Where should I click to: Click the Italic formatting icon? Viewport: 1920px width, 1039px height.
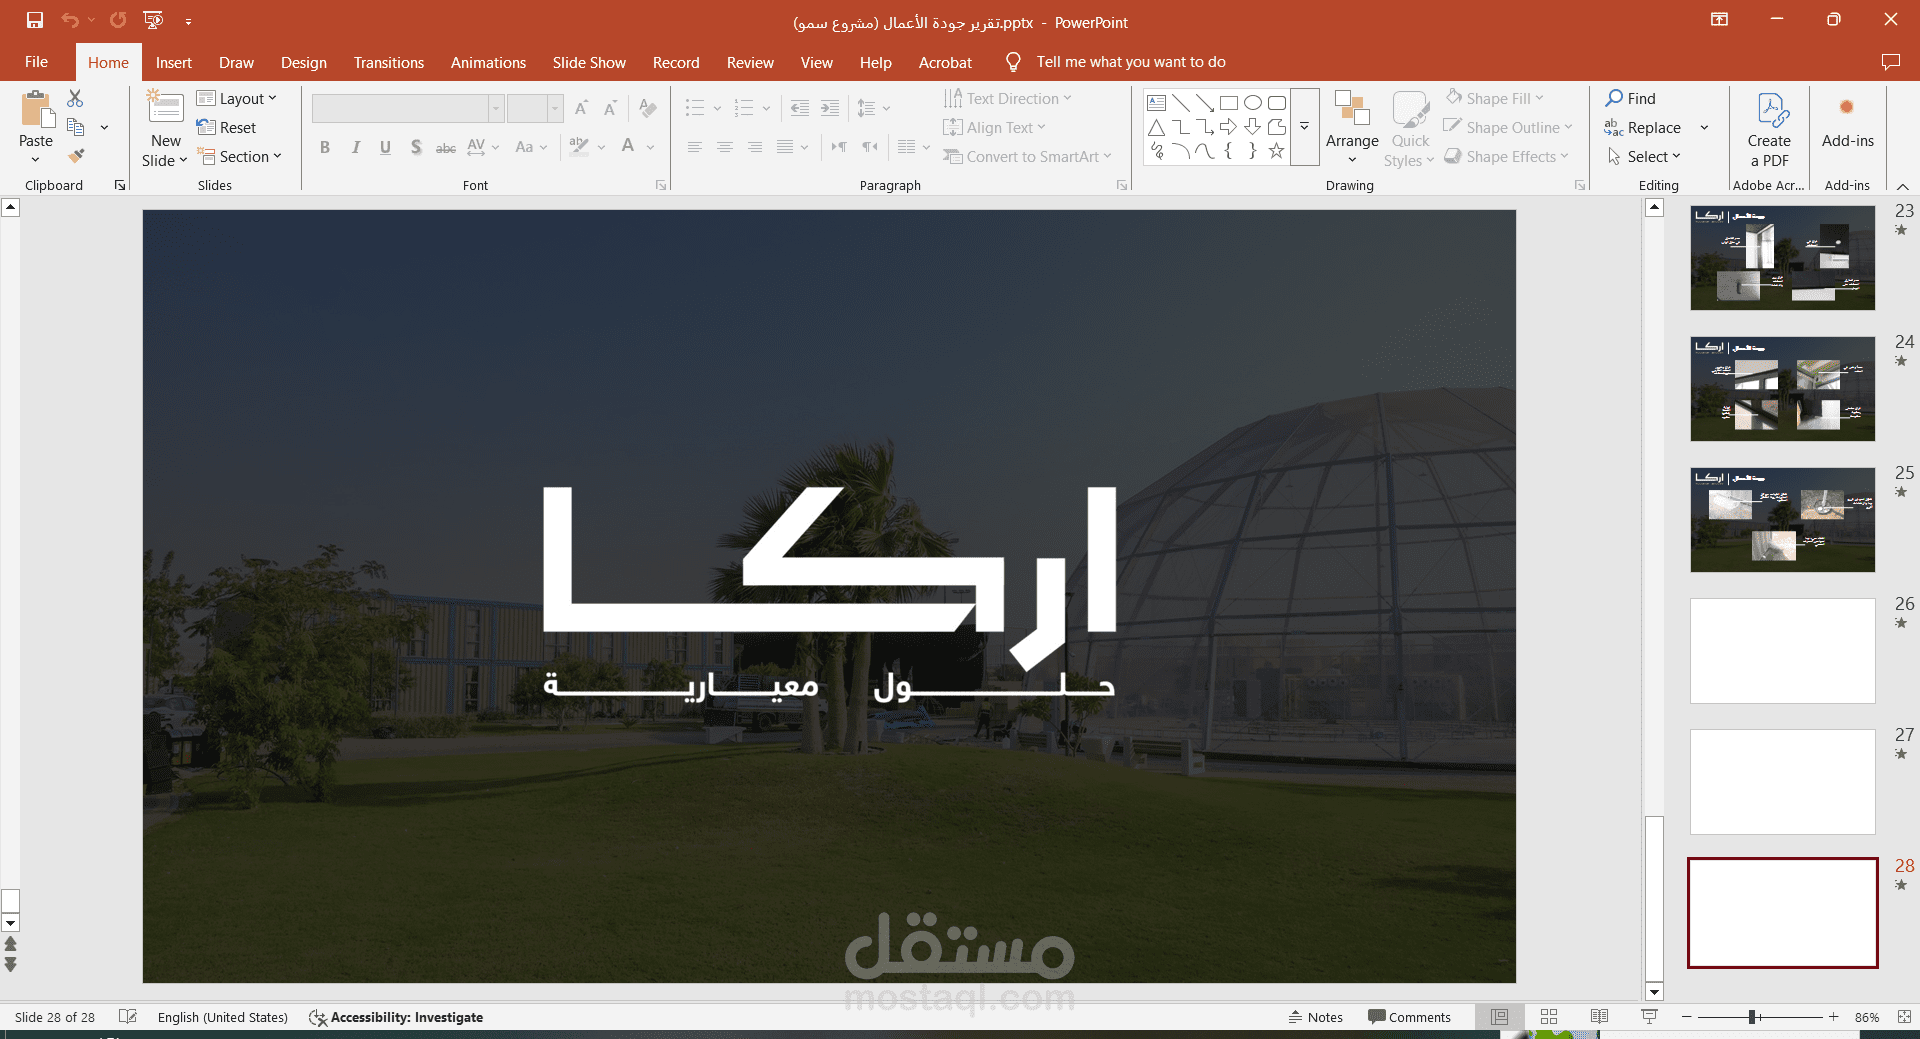pos(355,147)
